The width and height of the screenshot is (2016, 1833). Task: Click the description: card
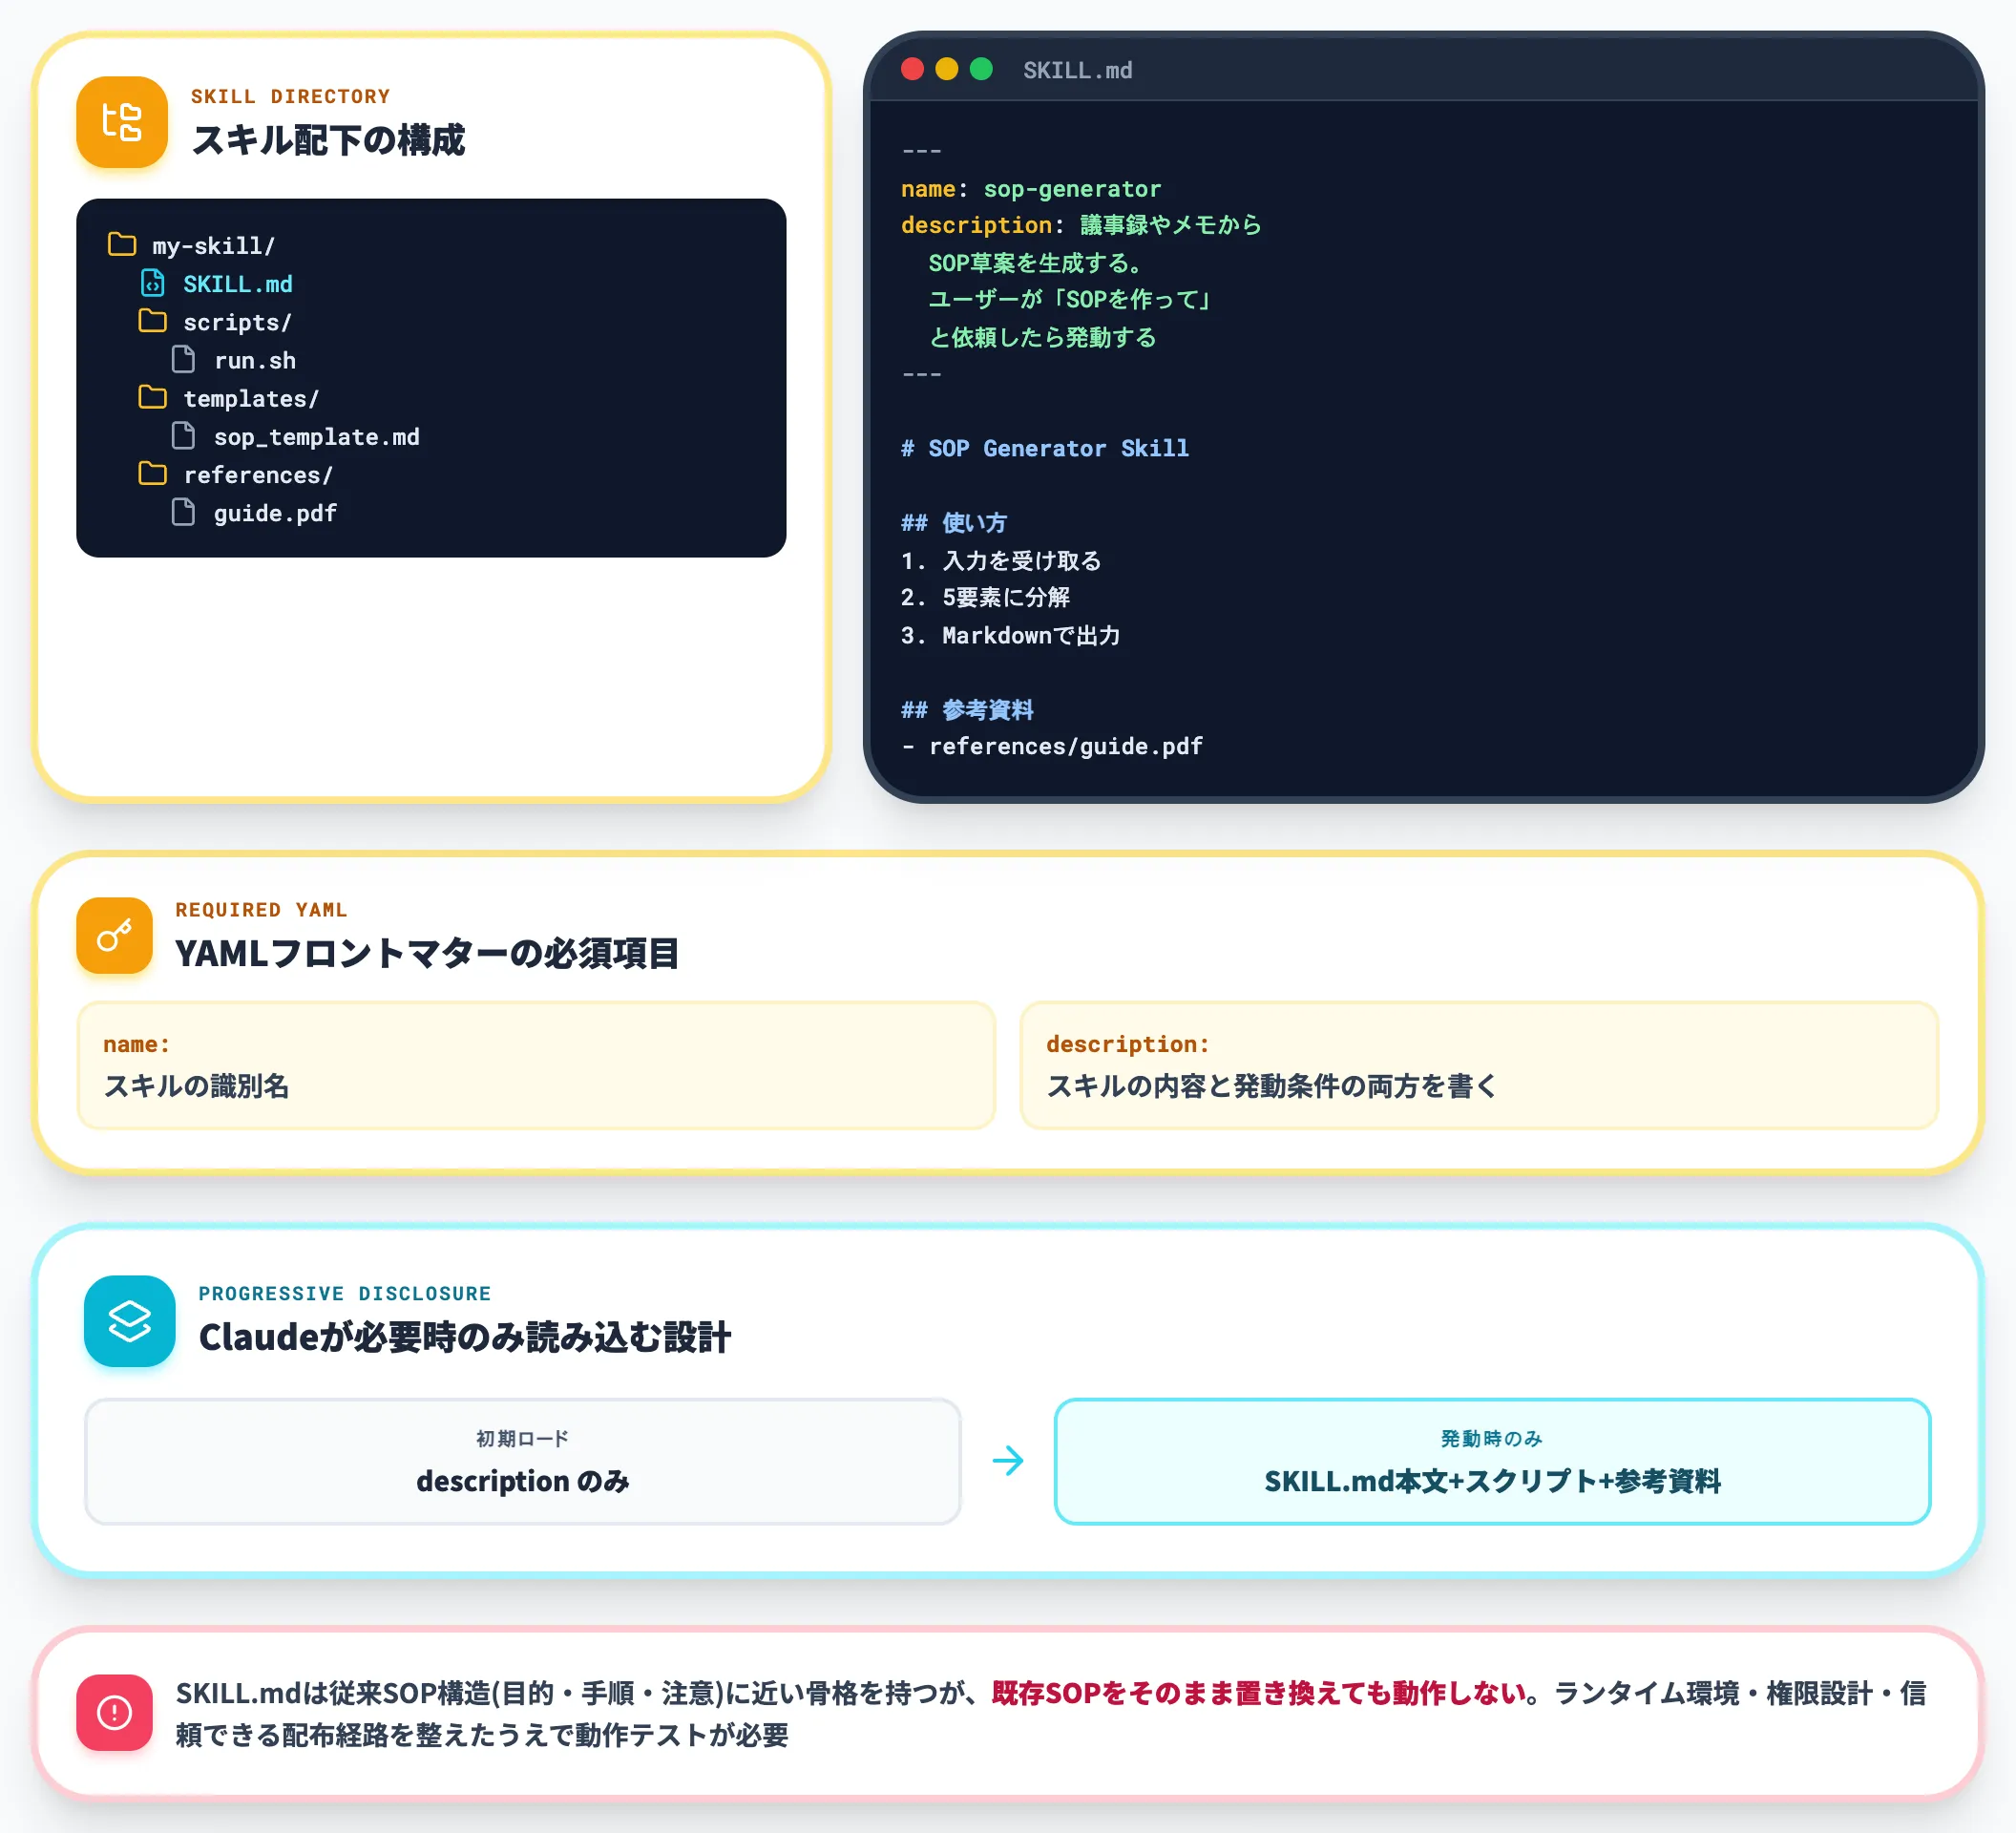point(1479,1065)
